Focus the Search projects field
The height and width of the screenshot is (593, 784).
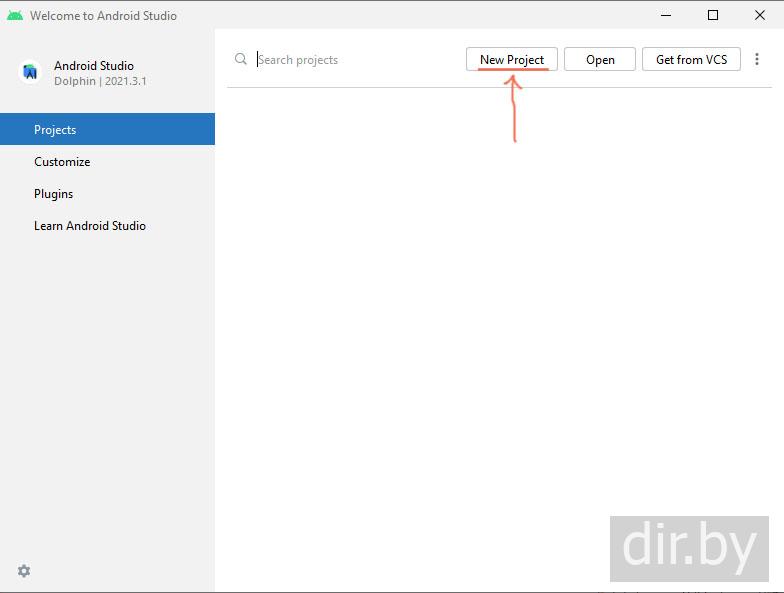[x=350, y=60]
